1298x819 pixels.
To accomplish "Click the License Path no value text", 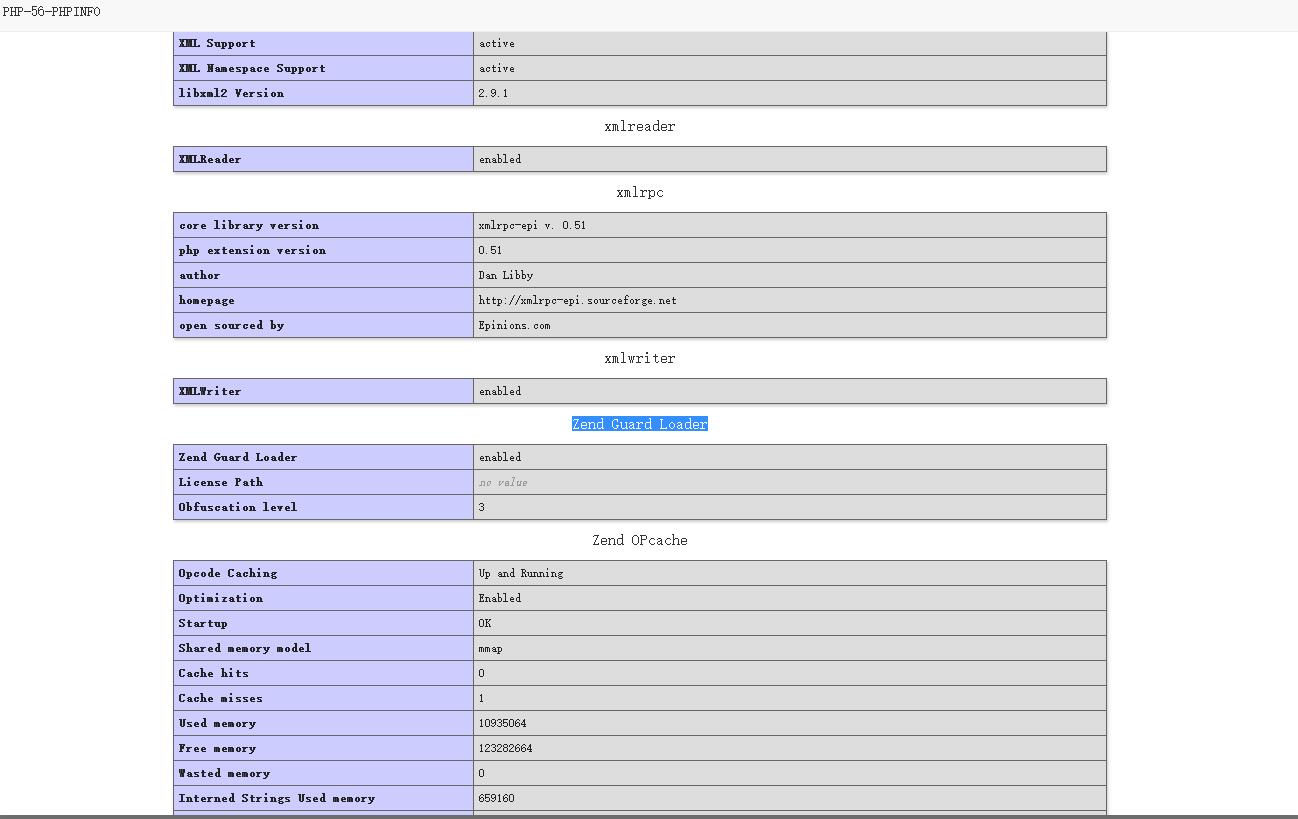I will tap(503, 482).
